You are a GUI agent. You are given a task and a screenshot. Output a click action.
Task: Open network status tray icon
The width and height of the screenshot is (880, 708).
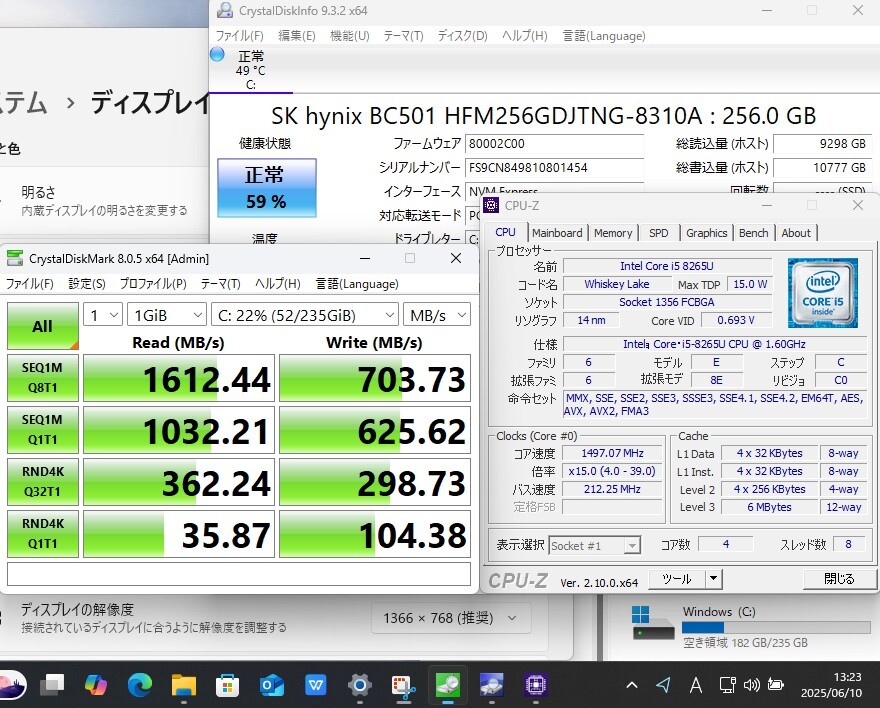(x=727, y=684)
